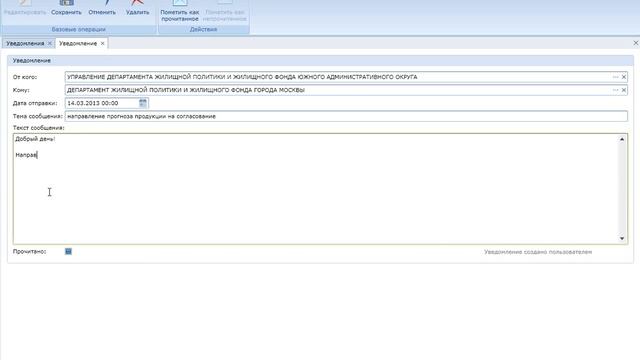The image size is (640, 360).
Task: Click the message scrollbar down arrow
Action: coord(622,238)
